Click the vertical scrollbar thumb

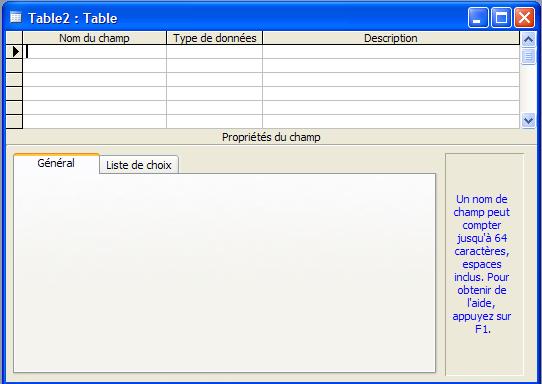[x=528, y=56]
